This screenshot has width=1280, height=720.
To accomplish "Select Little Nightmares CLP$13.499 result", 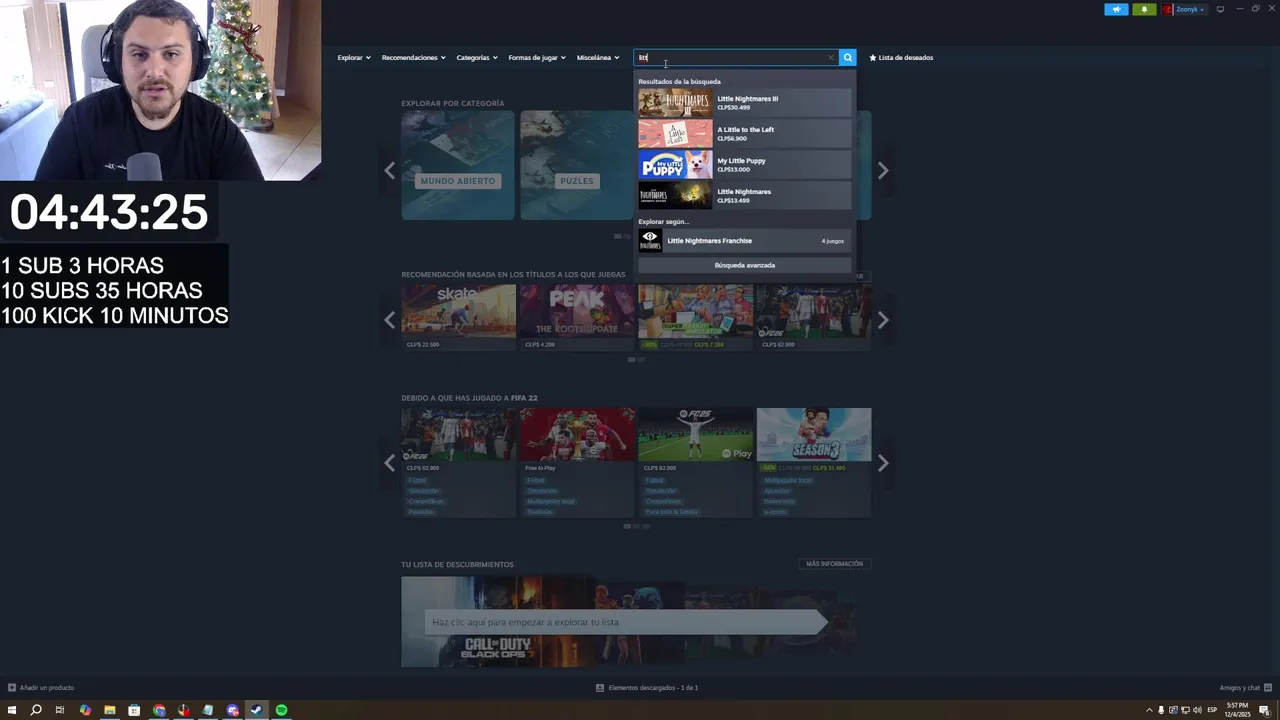I will click(745, 195).
